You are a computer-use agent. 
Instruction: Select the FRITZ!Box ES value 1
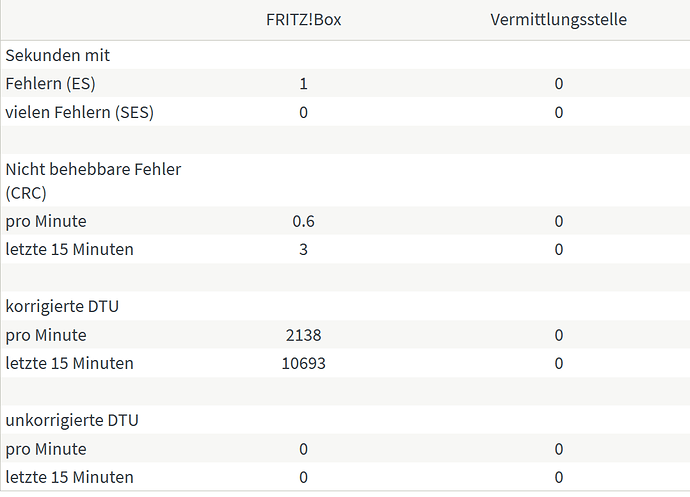(303, 84)
